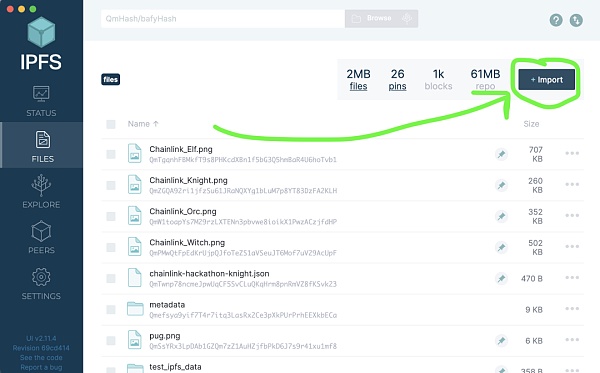Viewport: 600px width, 373px height.
Task: Follow the Report a bug link
Action: (x=41, y=367)
